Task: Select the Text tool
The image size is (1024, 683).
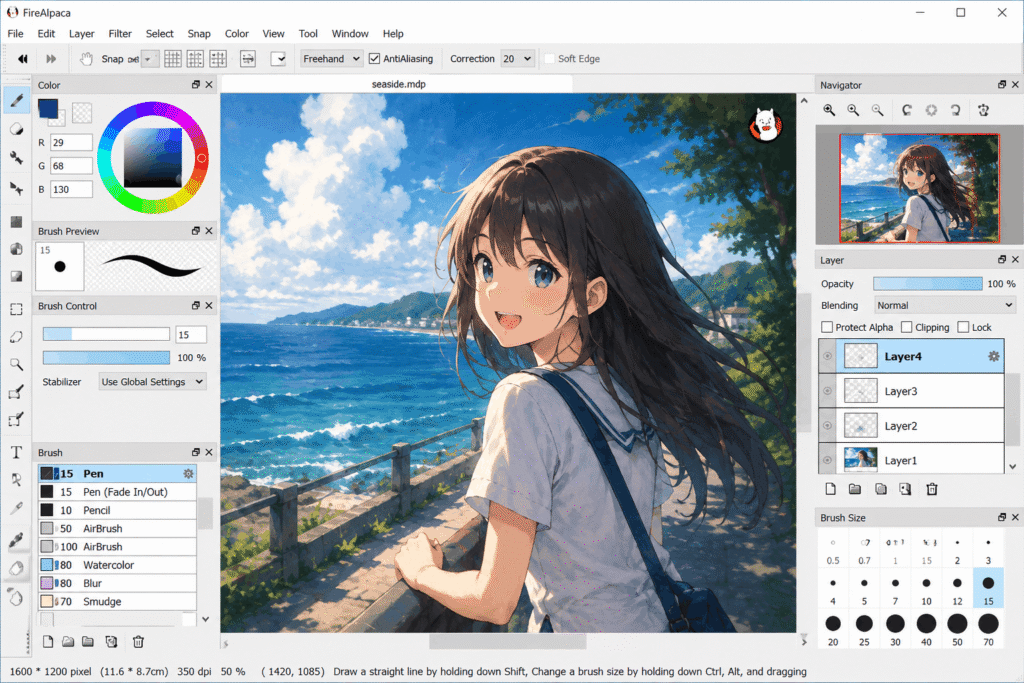Action: click(x=16, y=452)
